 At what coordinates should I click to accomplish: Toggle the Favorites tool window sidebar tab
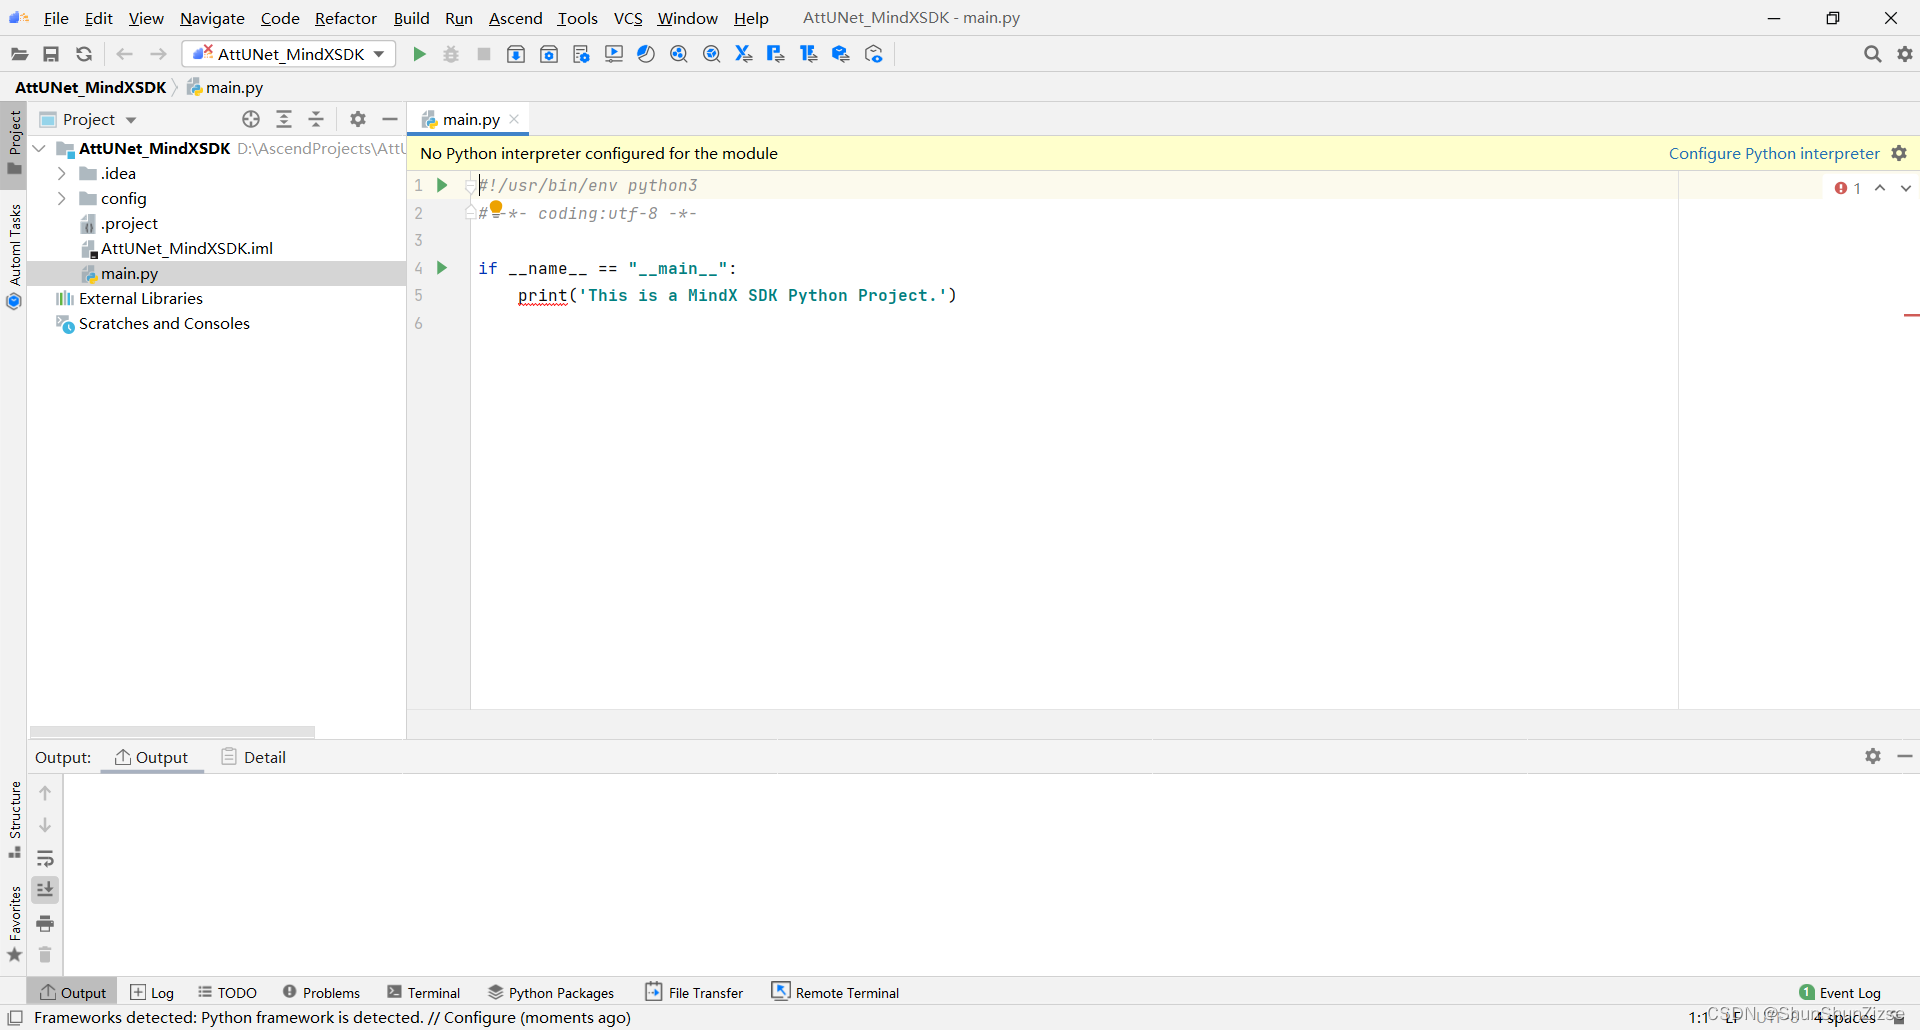coord(14,924)
